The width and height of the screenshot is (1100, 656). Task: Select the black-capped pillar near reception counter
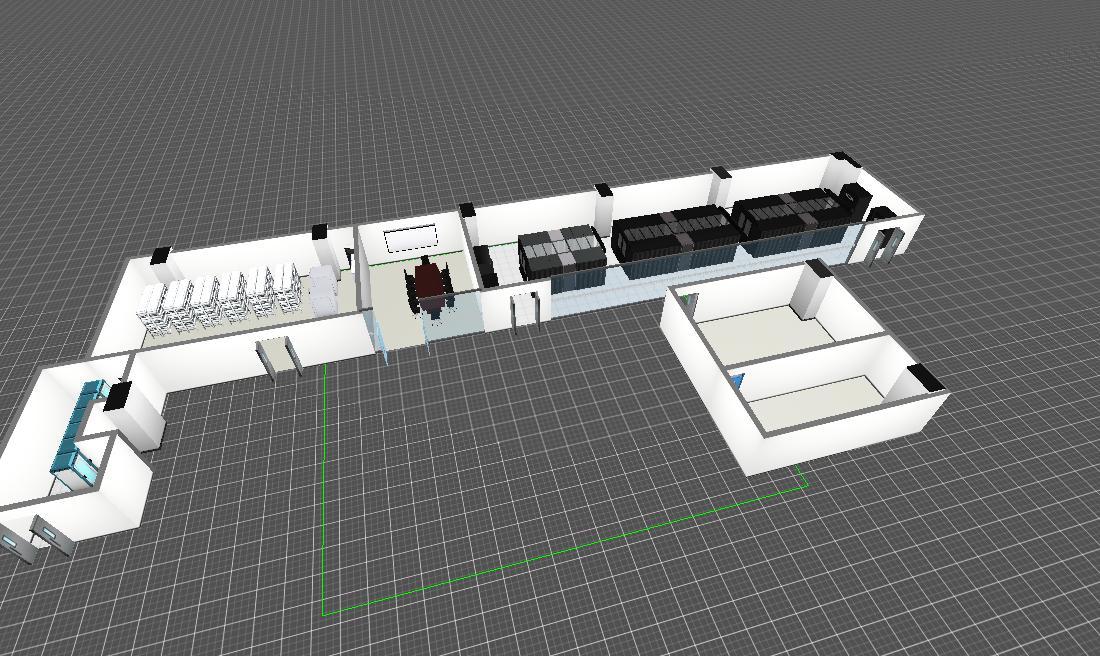pos(118,396)
